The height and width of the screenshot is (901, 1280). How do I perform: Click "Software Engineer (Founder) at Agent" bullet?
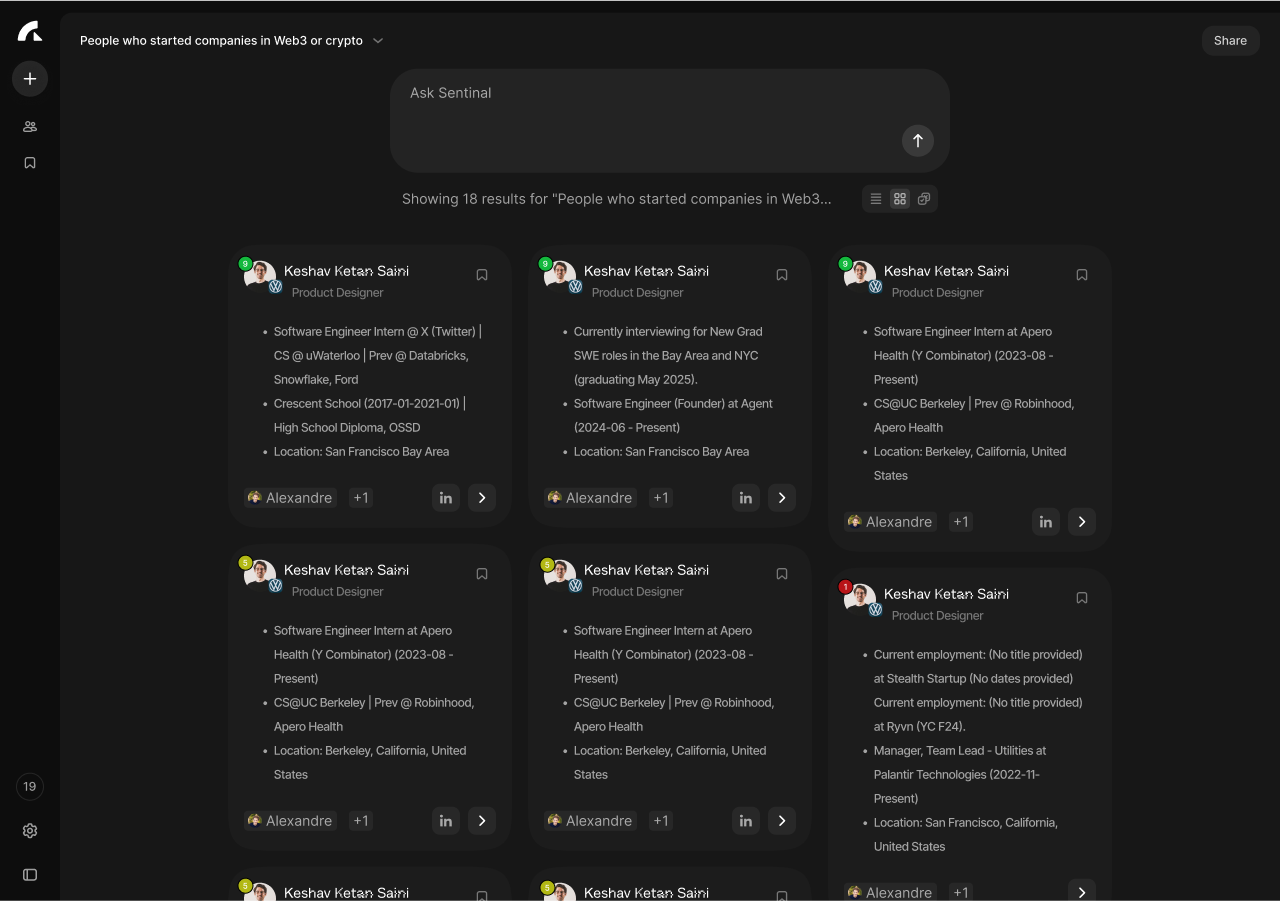(x=673, y=404)
